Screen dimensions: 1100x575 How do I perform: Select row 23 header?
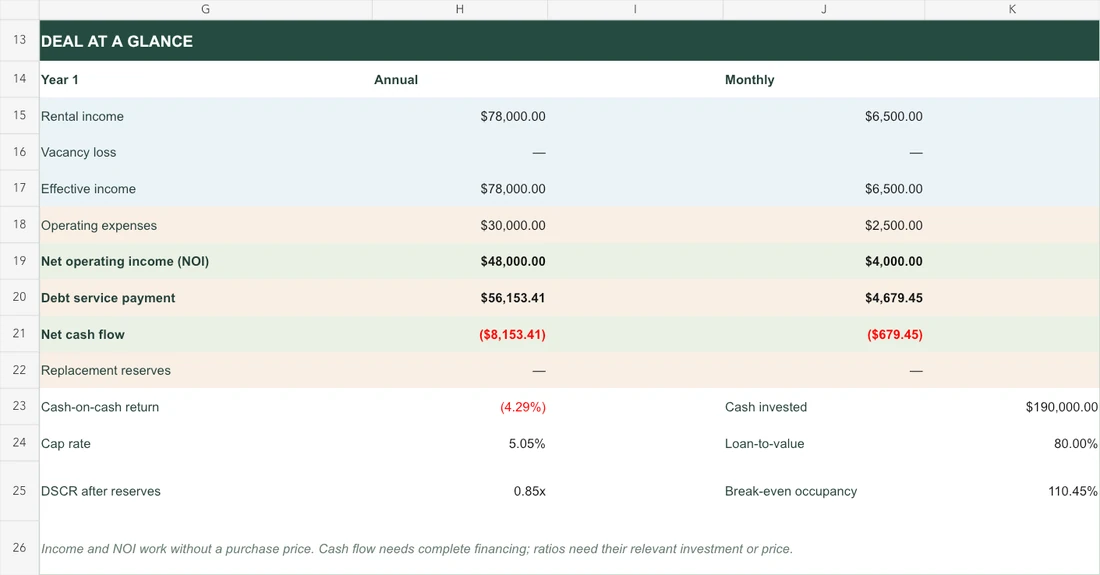point(20,406)
